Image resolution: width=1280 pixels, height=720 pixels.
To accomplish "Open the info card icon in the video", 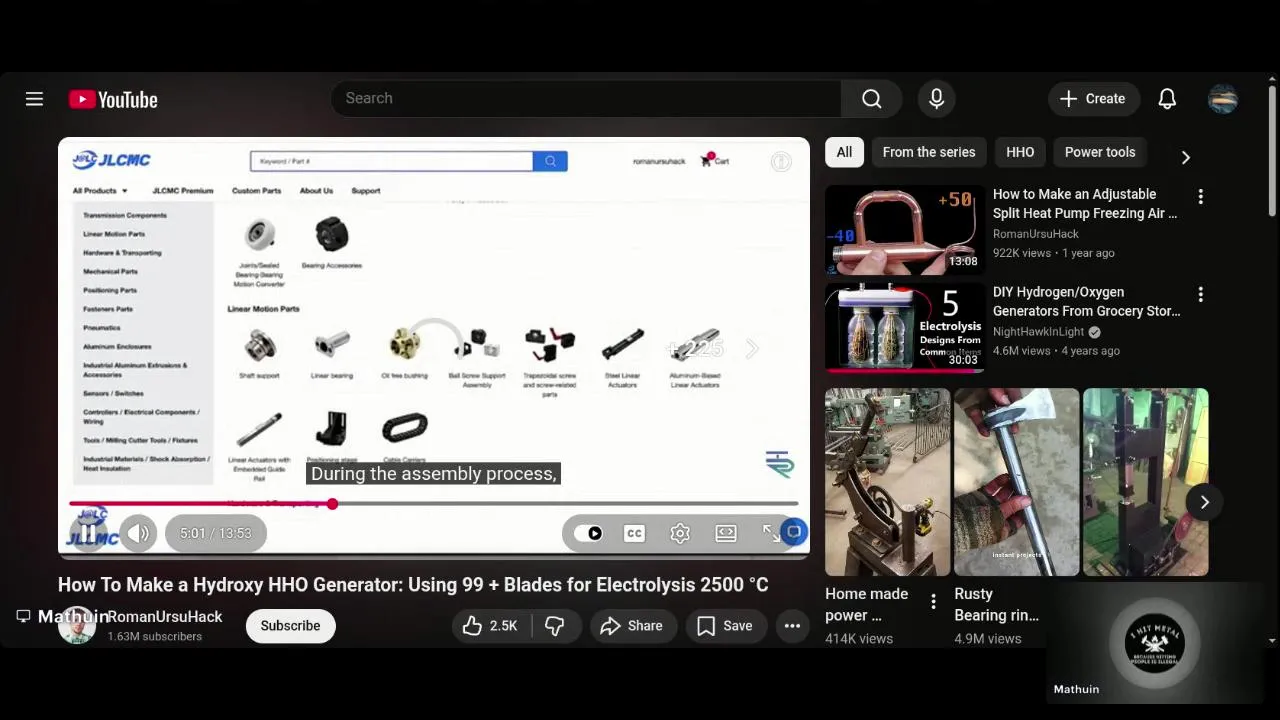I will click(x=781, y=162).
